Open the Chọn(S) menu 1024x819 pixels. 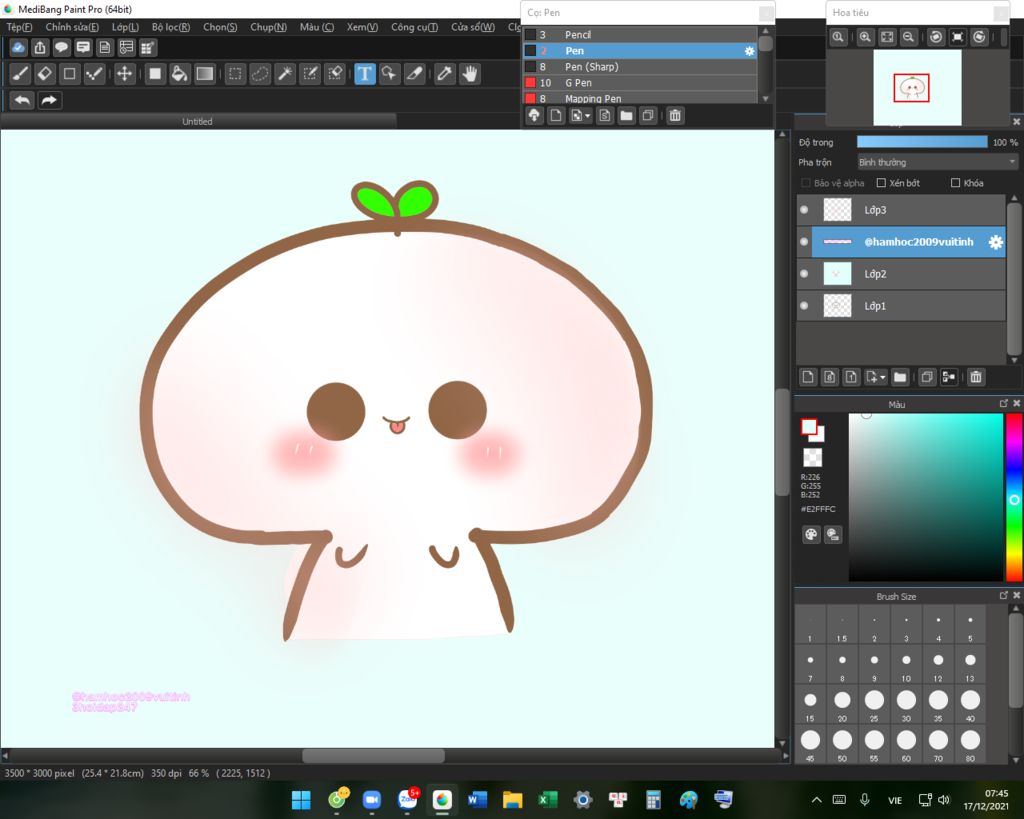220,27
